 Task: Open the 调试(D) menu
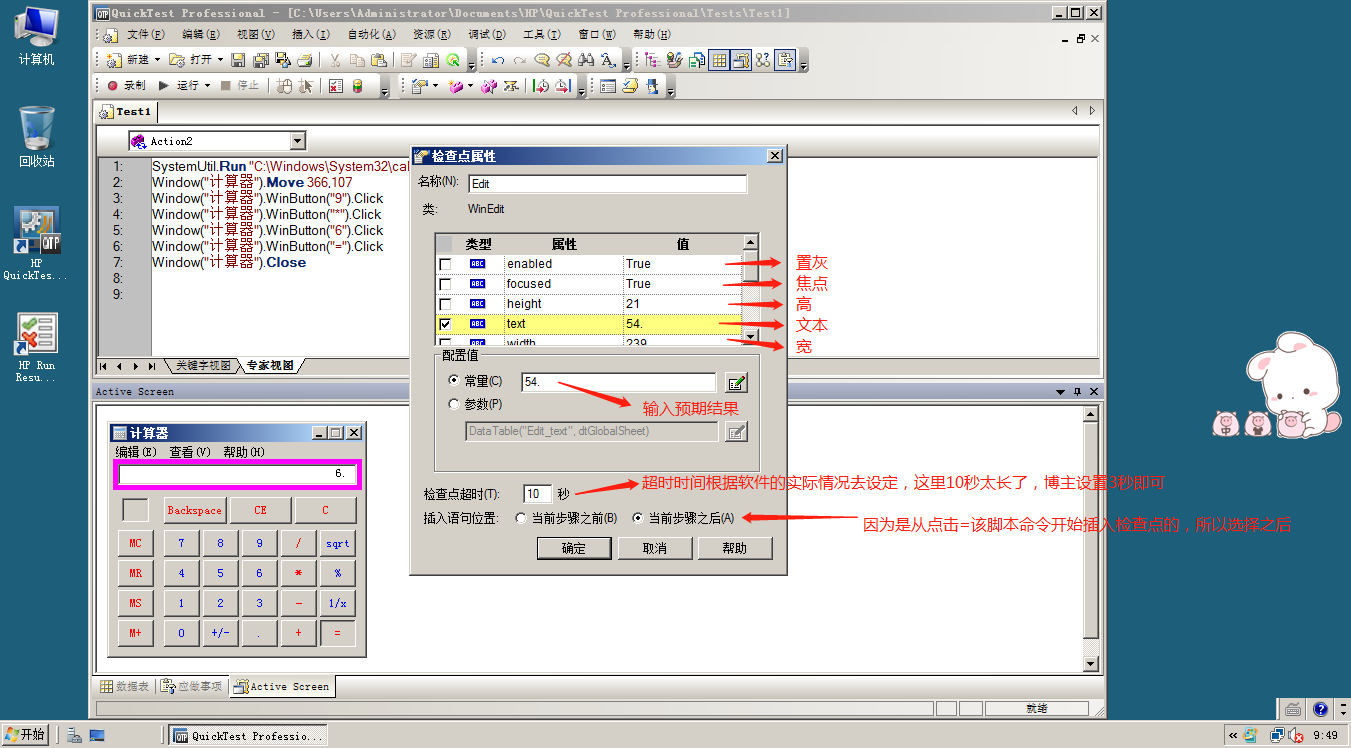pyautogui.click(x=485, y=35)
